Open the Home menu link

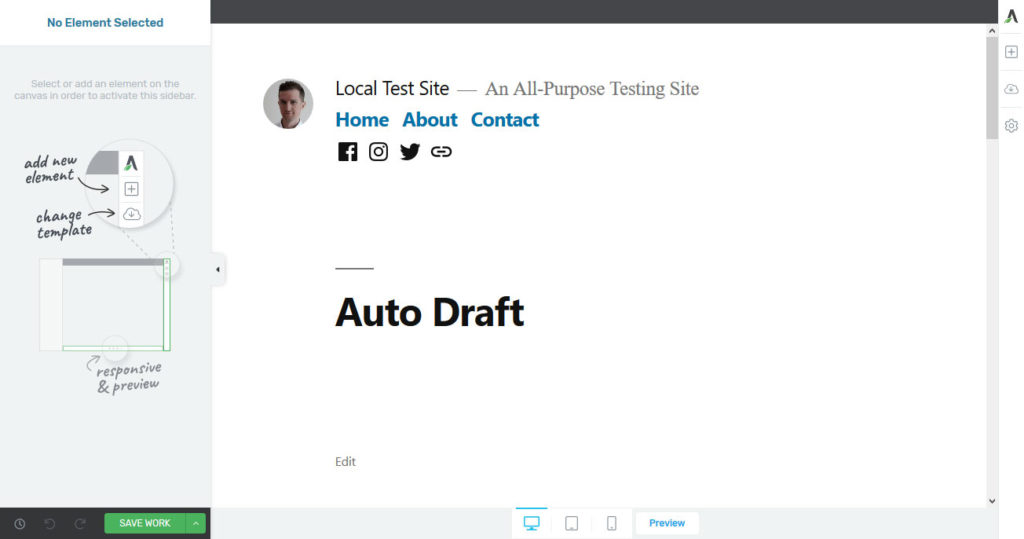(362, 120)
